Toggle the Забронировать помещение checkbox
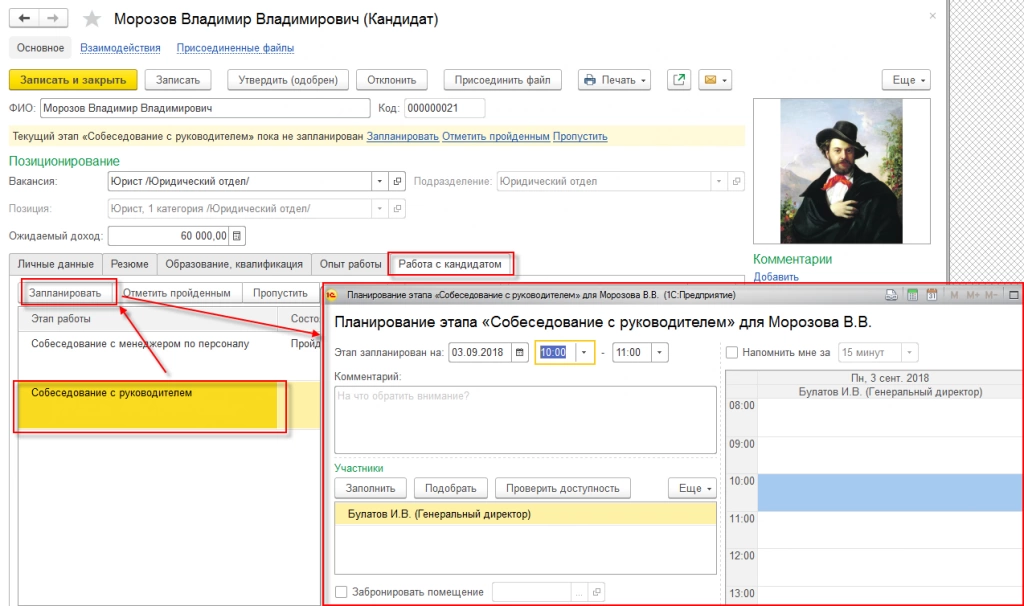 (x=341, y=592)
